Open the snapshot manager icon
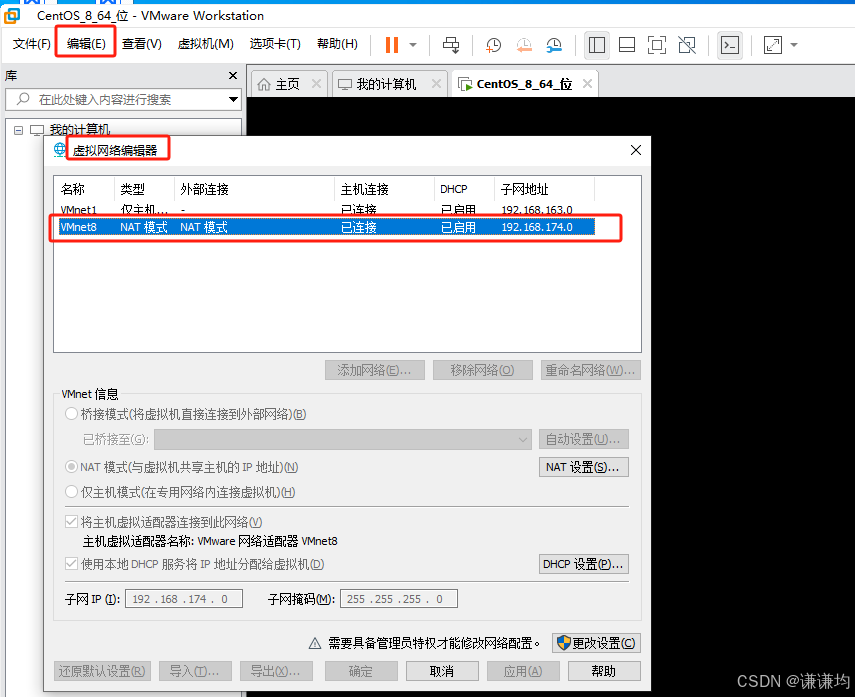This screenshot has height=697, width=855. (x=554, y=45)
